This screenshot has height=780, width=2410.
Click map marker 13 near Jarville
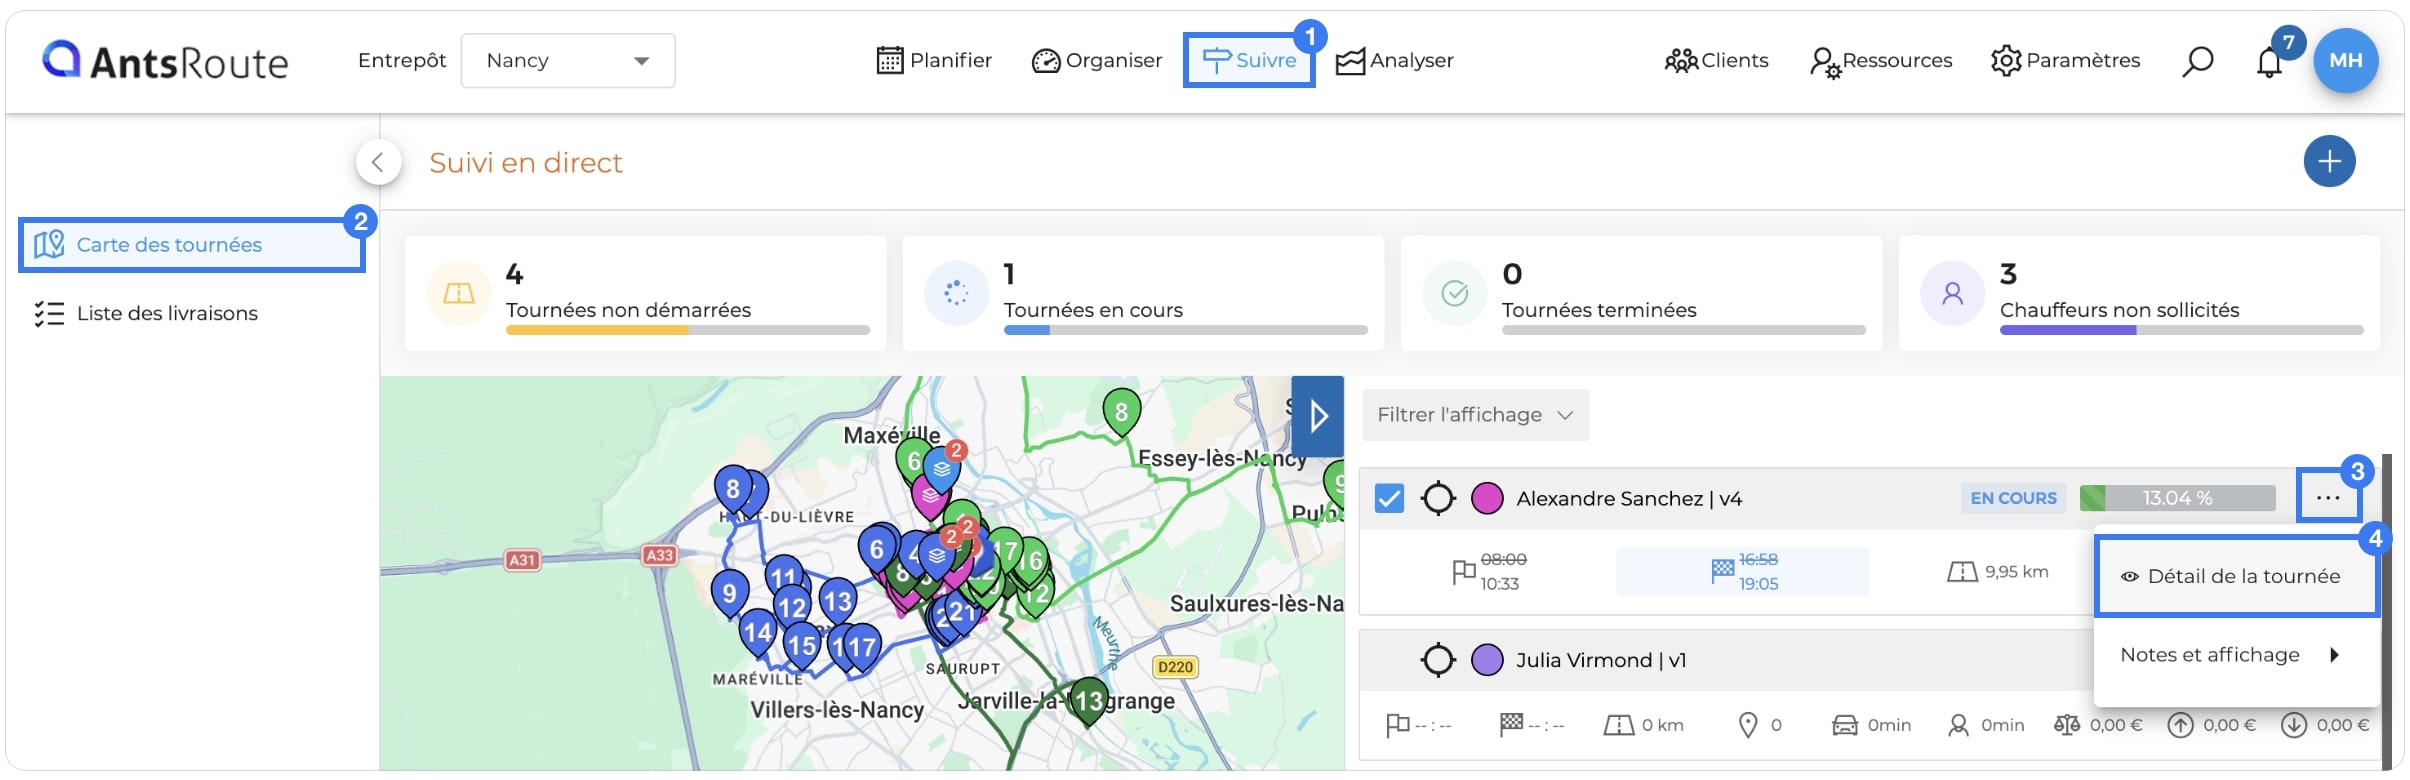pyautogui.click(x=1088, y=701)
